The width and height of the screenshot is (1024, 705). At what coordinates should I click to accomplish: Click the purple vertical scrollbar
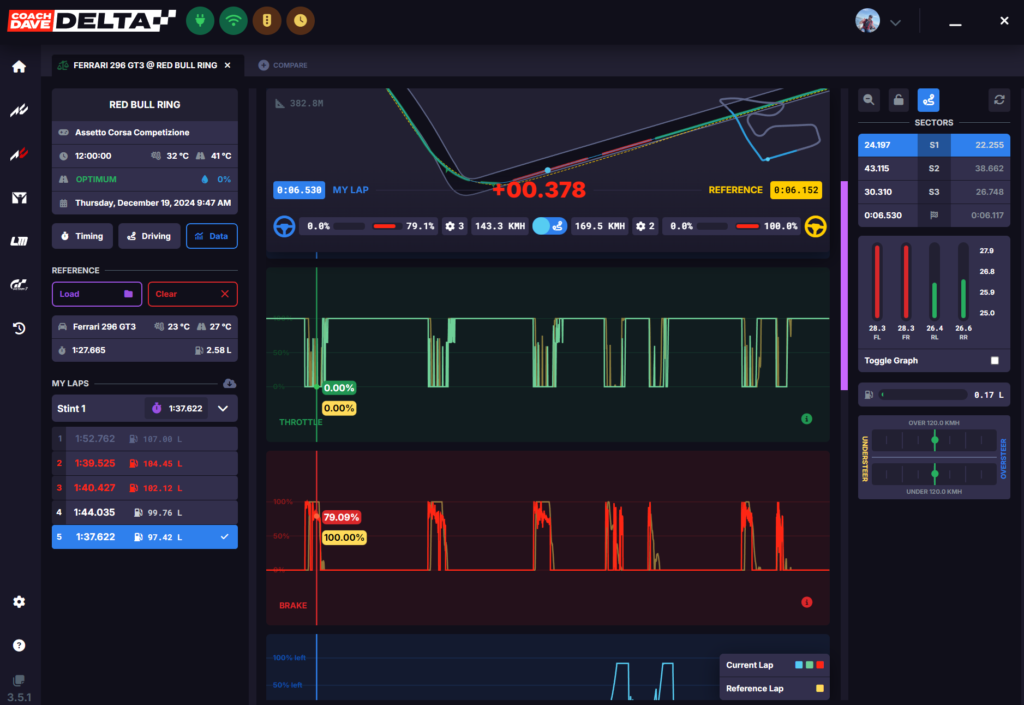pos(844,285)
